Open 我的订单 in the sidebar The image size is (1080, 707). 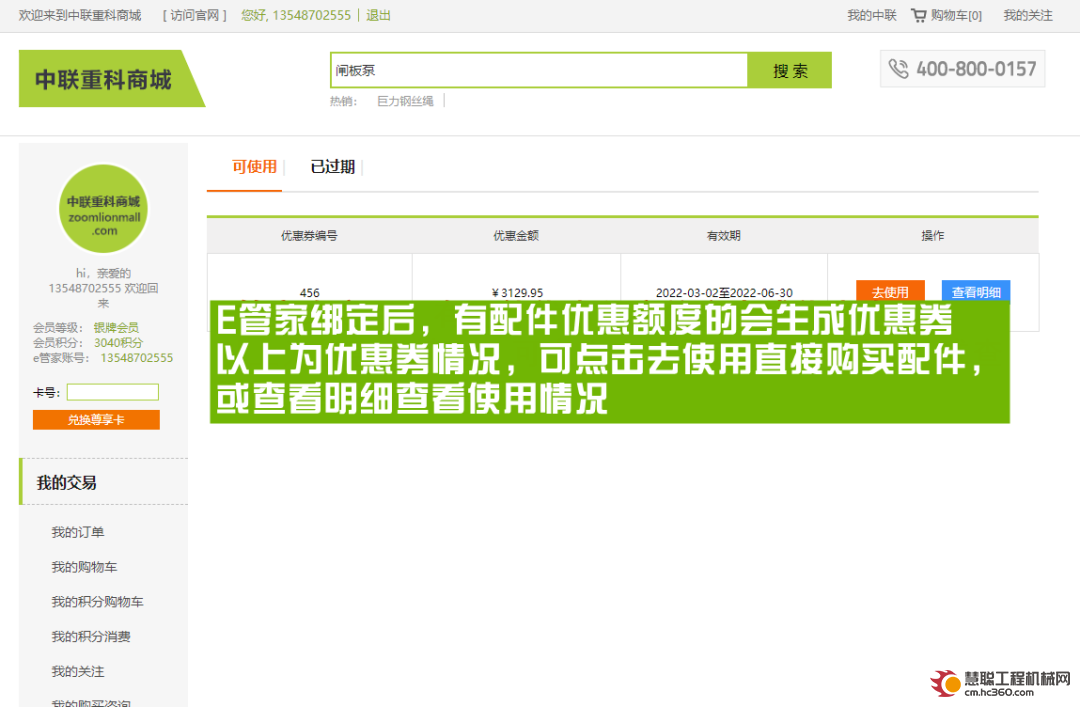pos(78,532)
